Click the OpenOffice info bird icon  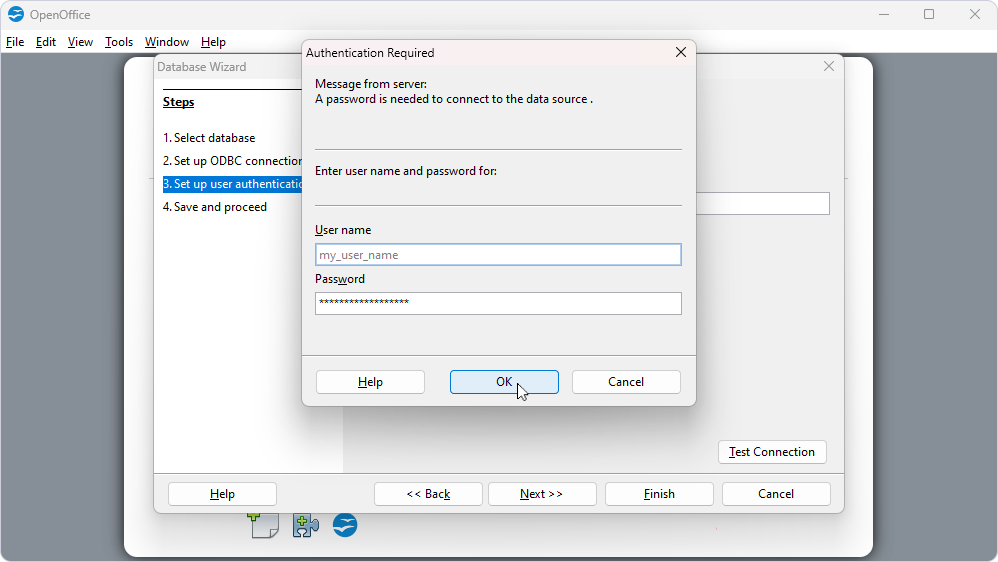click(x=345, y=525)
